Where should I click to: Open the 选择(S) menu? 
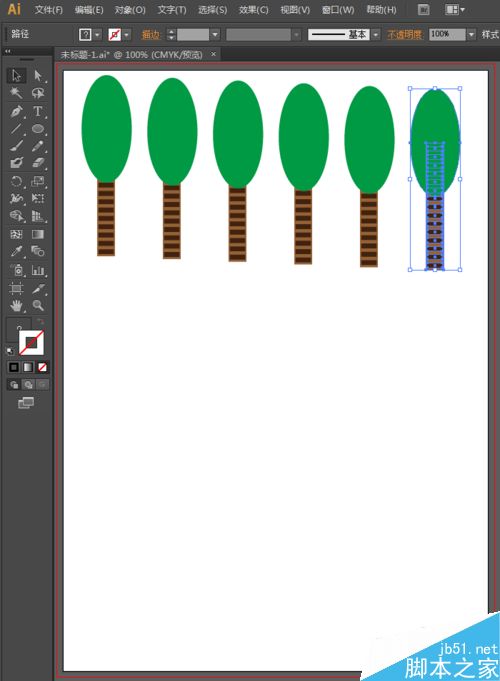pos(212,10)
